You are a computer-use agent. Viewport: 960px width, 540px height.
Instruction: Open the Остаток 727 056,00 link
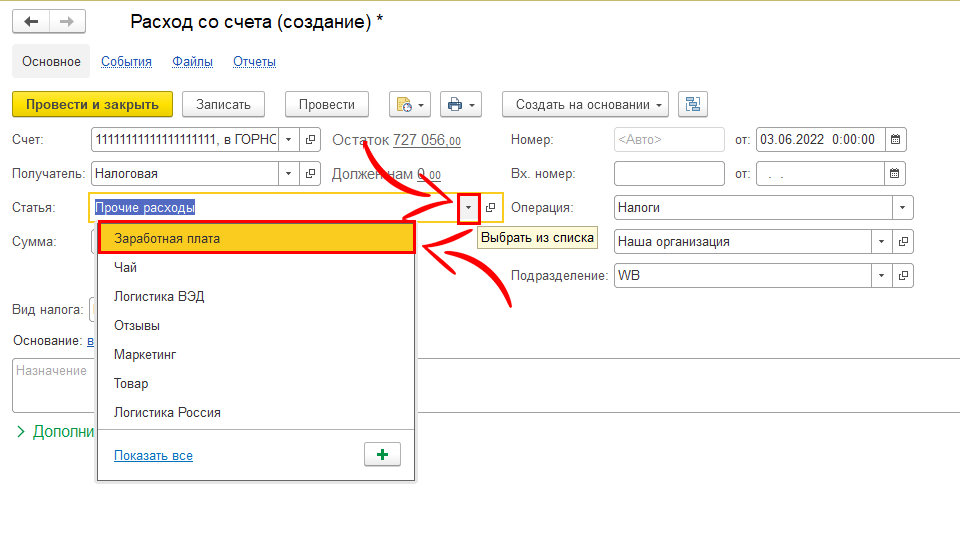click(427, 140)
